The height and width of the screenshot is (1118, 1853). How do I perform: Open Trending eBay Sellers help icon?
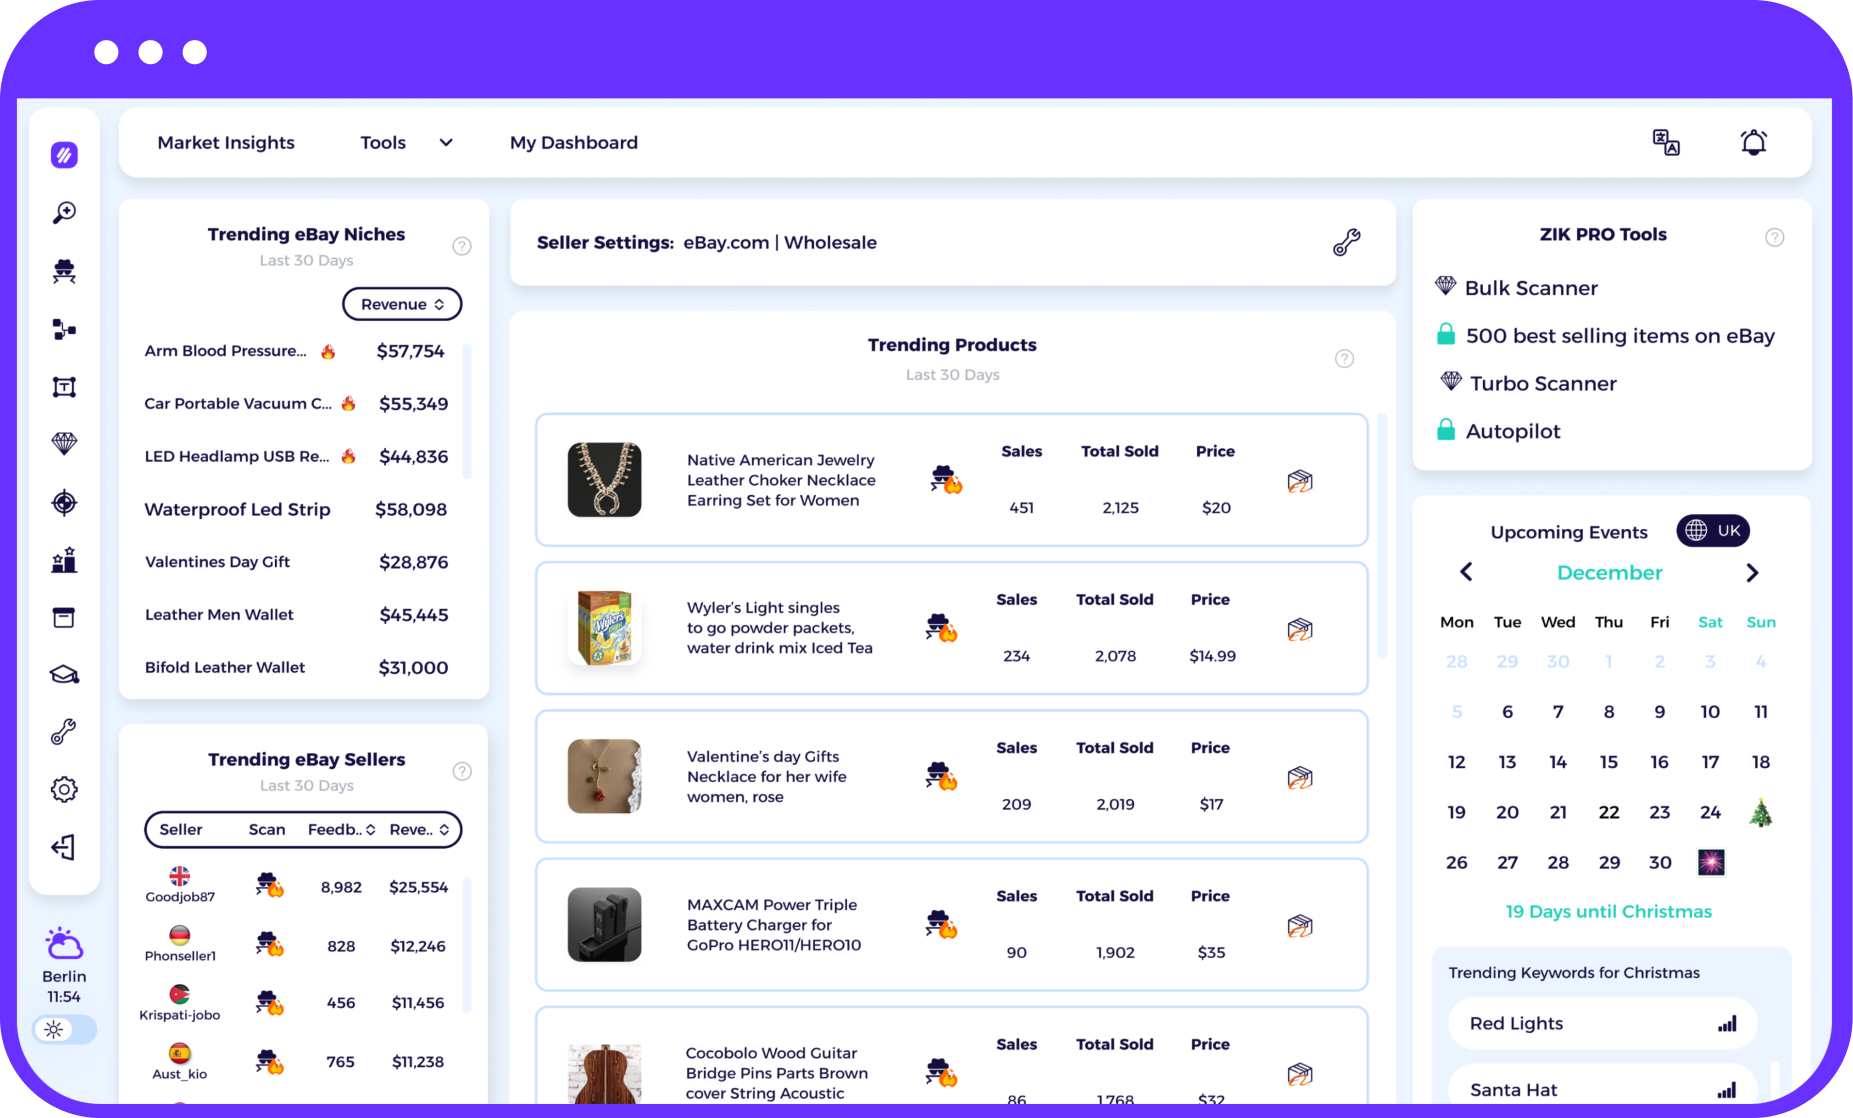point(462,771)
